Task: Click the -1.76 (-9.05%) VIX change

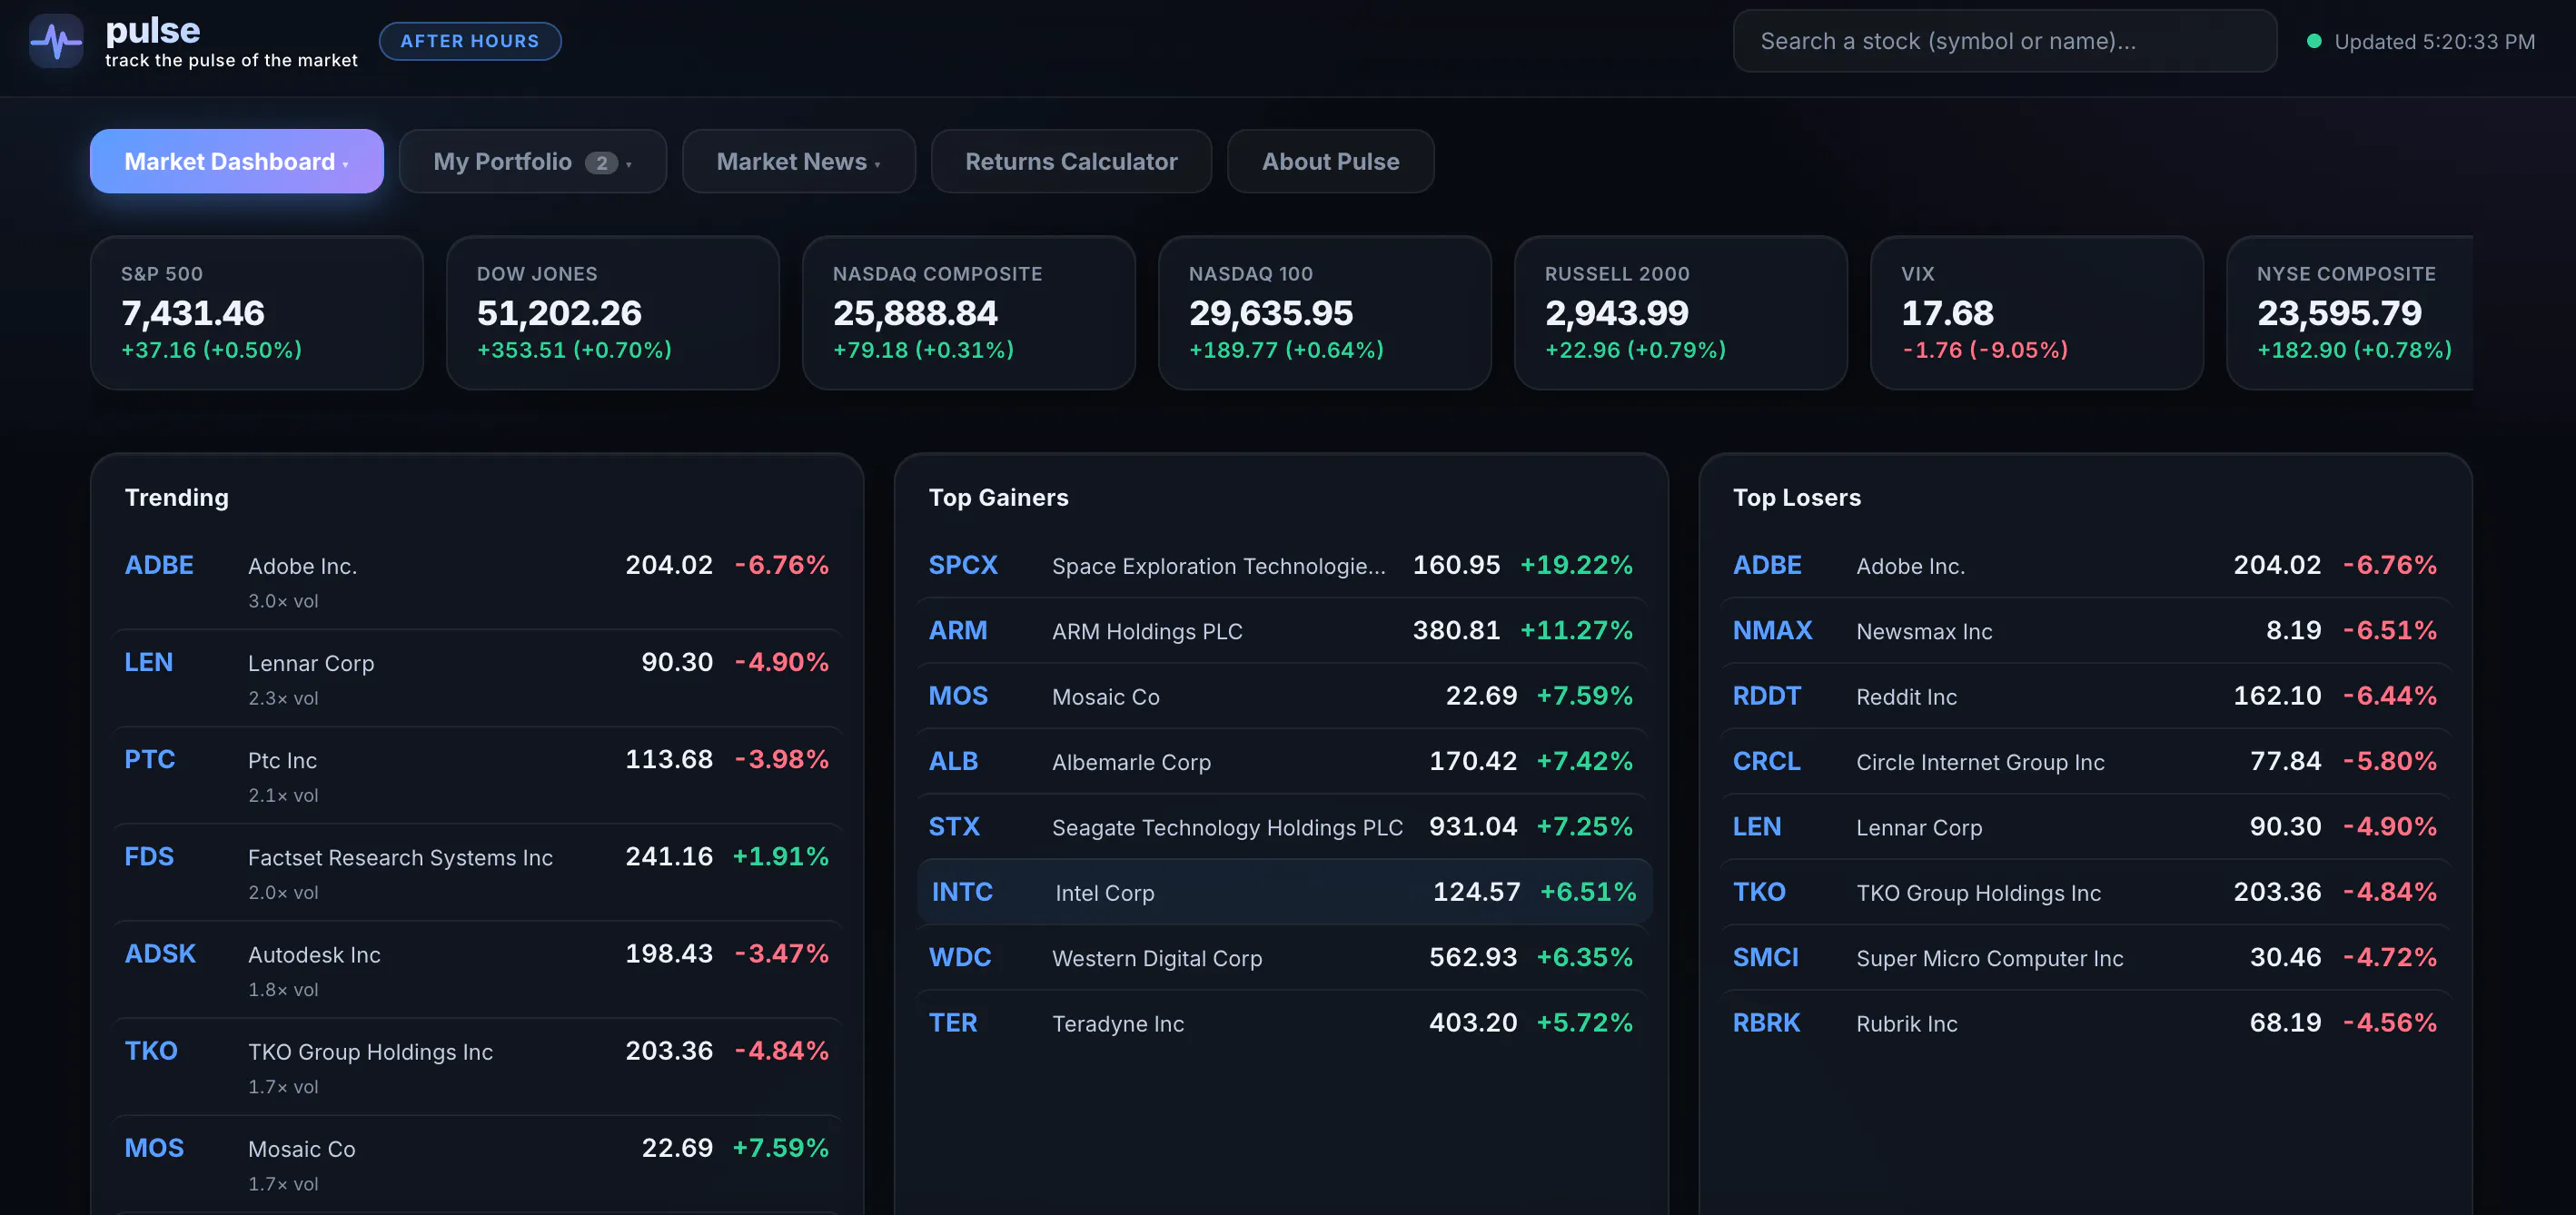Action: tap(1984, 350)
